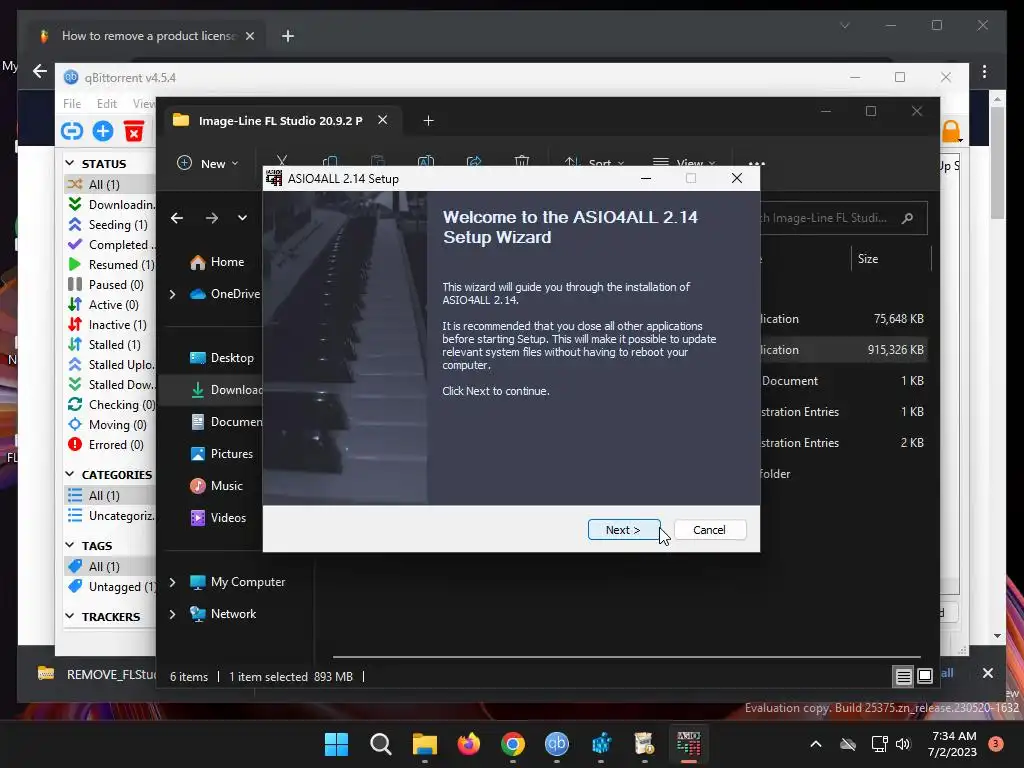The image size is (1024, 768).
Task: Click qBittorrent add torrent file plus icon
Action: [103, 131]
